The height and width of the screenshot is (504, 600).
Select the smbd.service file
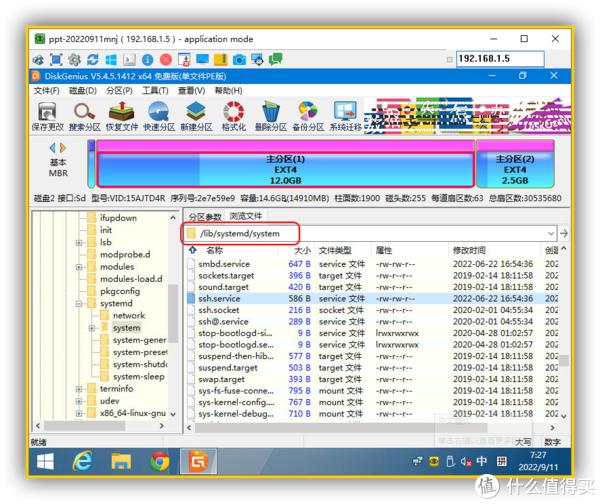[x=224, y=264]
